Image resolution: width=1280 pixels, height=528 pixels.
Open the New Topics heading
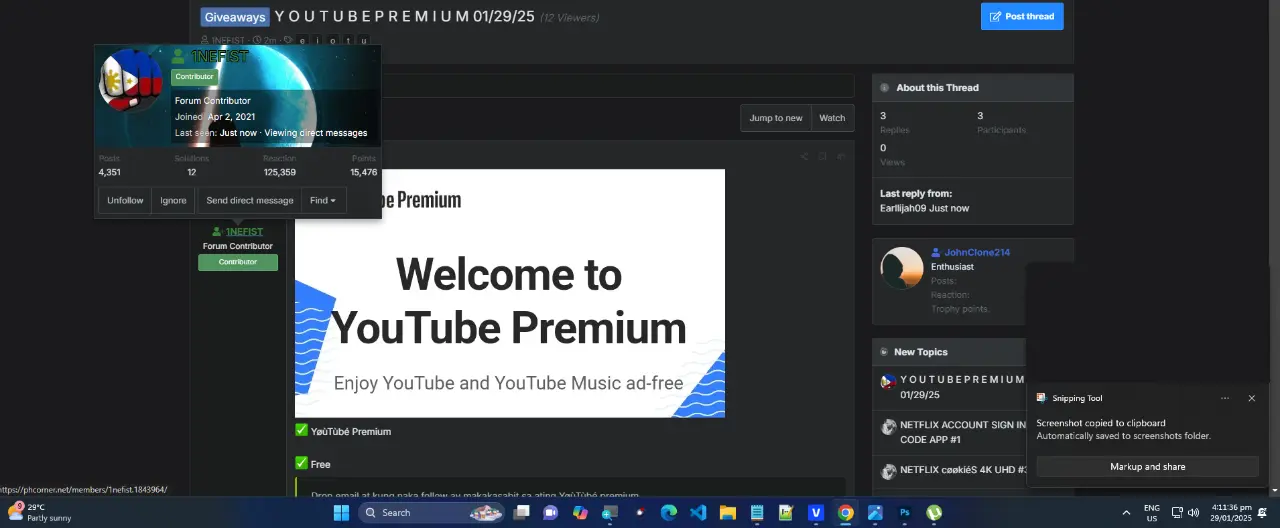pos(920,352)
